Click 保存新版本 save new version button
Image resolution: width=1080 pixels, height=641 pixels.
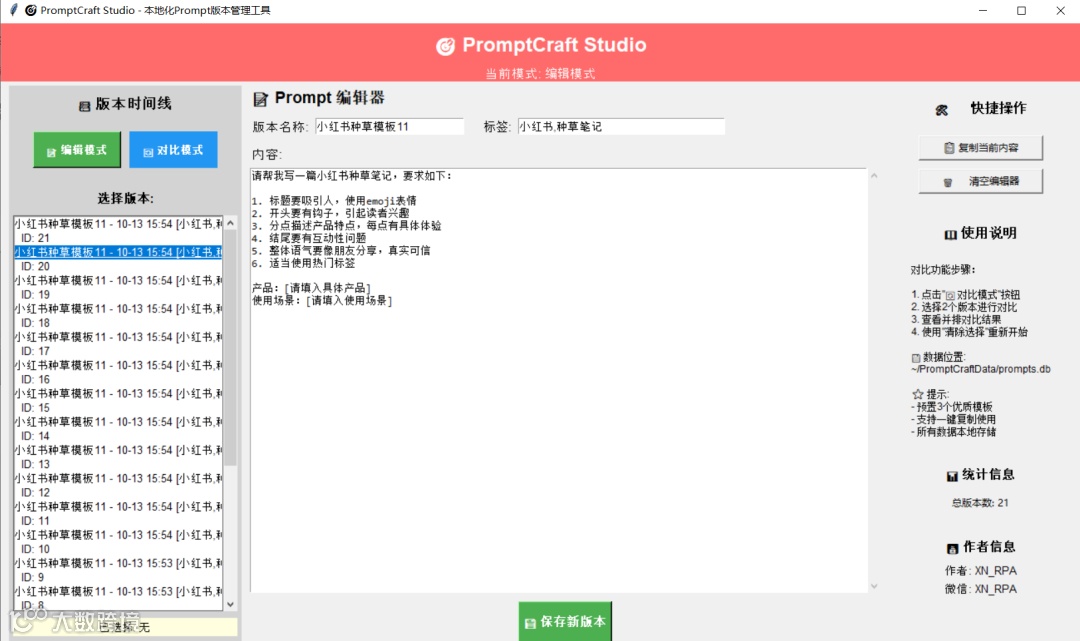(565, 621)
